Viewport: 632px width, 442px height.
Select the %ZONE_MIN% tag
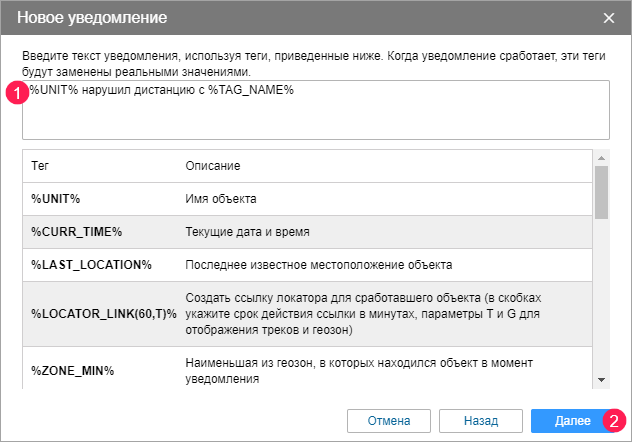pos(72,370)
